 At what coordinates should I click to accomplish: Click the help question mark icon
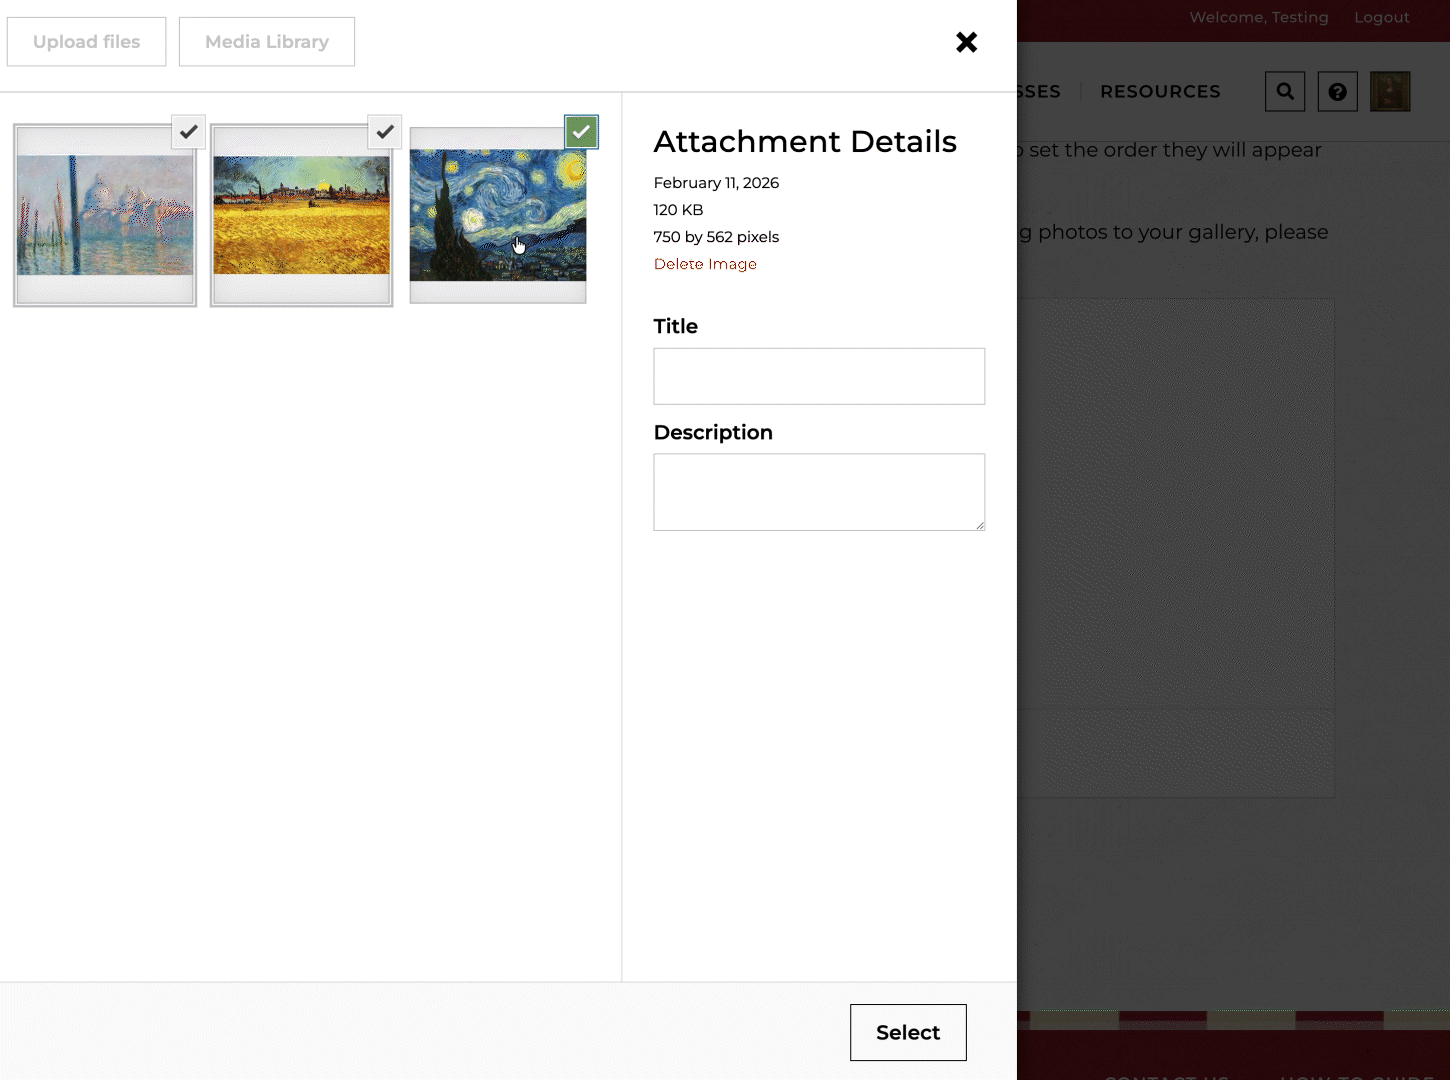pyautogui.click(x=1337, y=92)
